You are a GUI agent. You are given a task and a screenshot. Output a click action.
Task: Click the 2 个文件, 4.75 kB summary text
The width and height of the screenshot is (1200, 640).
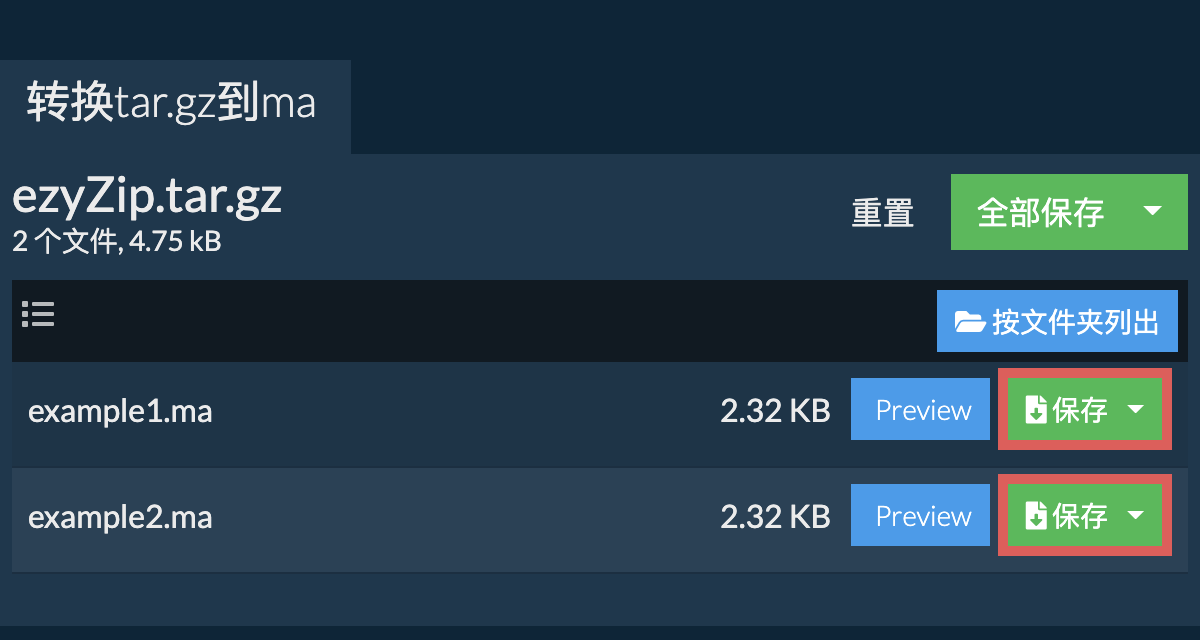click(x=116, y=242)
